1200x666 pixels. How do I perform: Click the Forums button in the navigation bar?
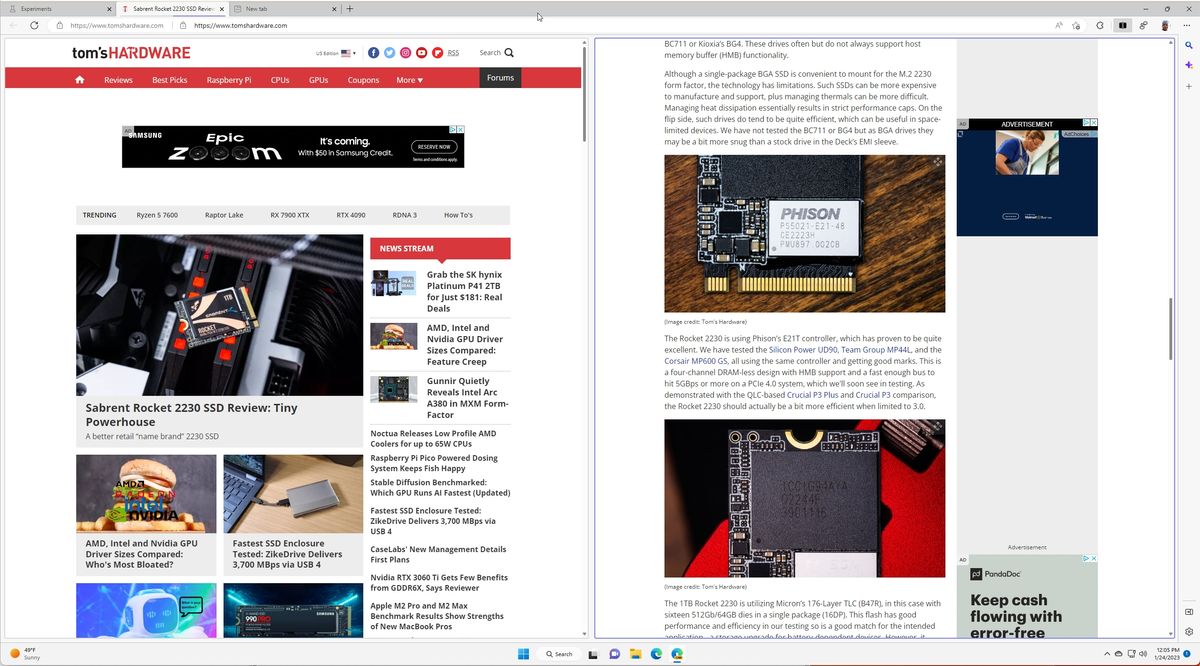pyautogui.click(x=500, y=77)
